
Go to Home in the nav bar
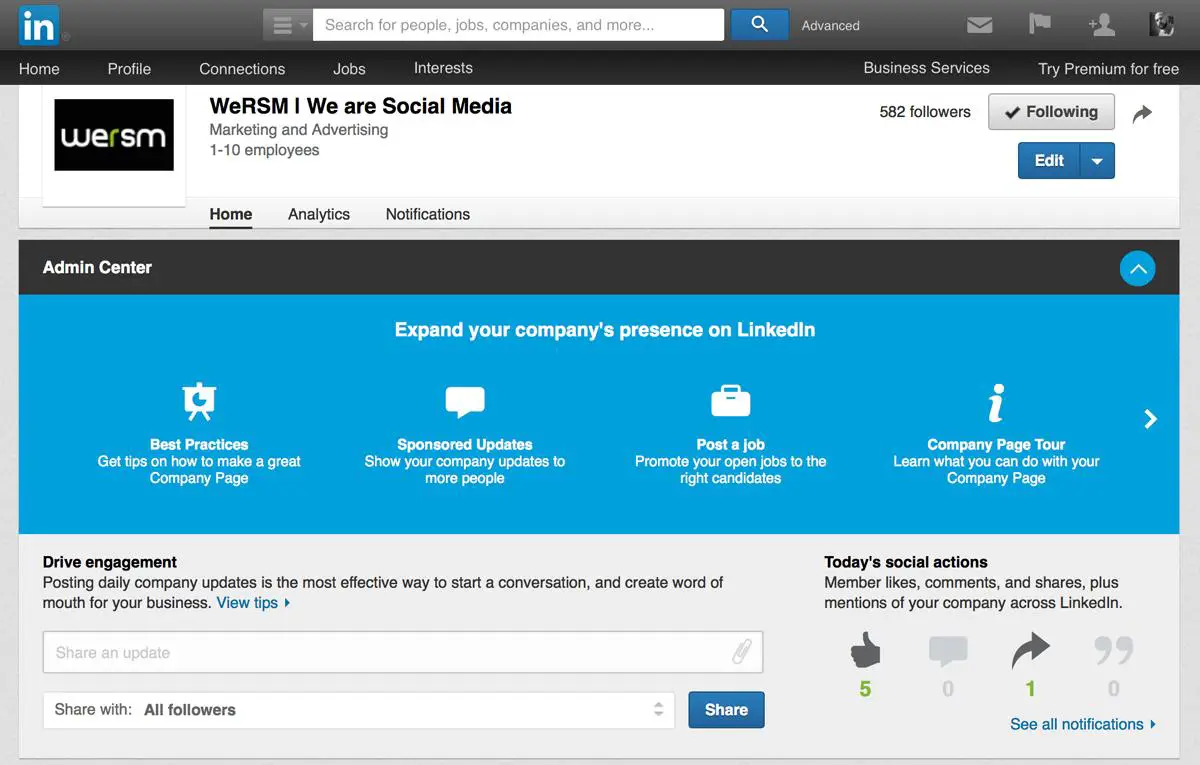39,69
